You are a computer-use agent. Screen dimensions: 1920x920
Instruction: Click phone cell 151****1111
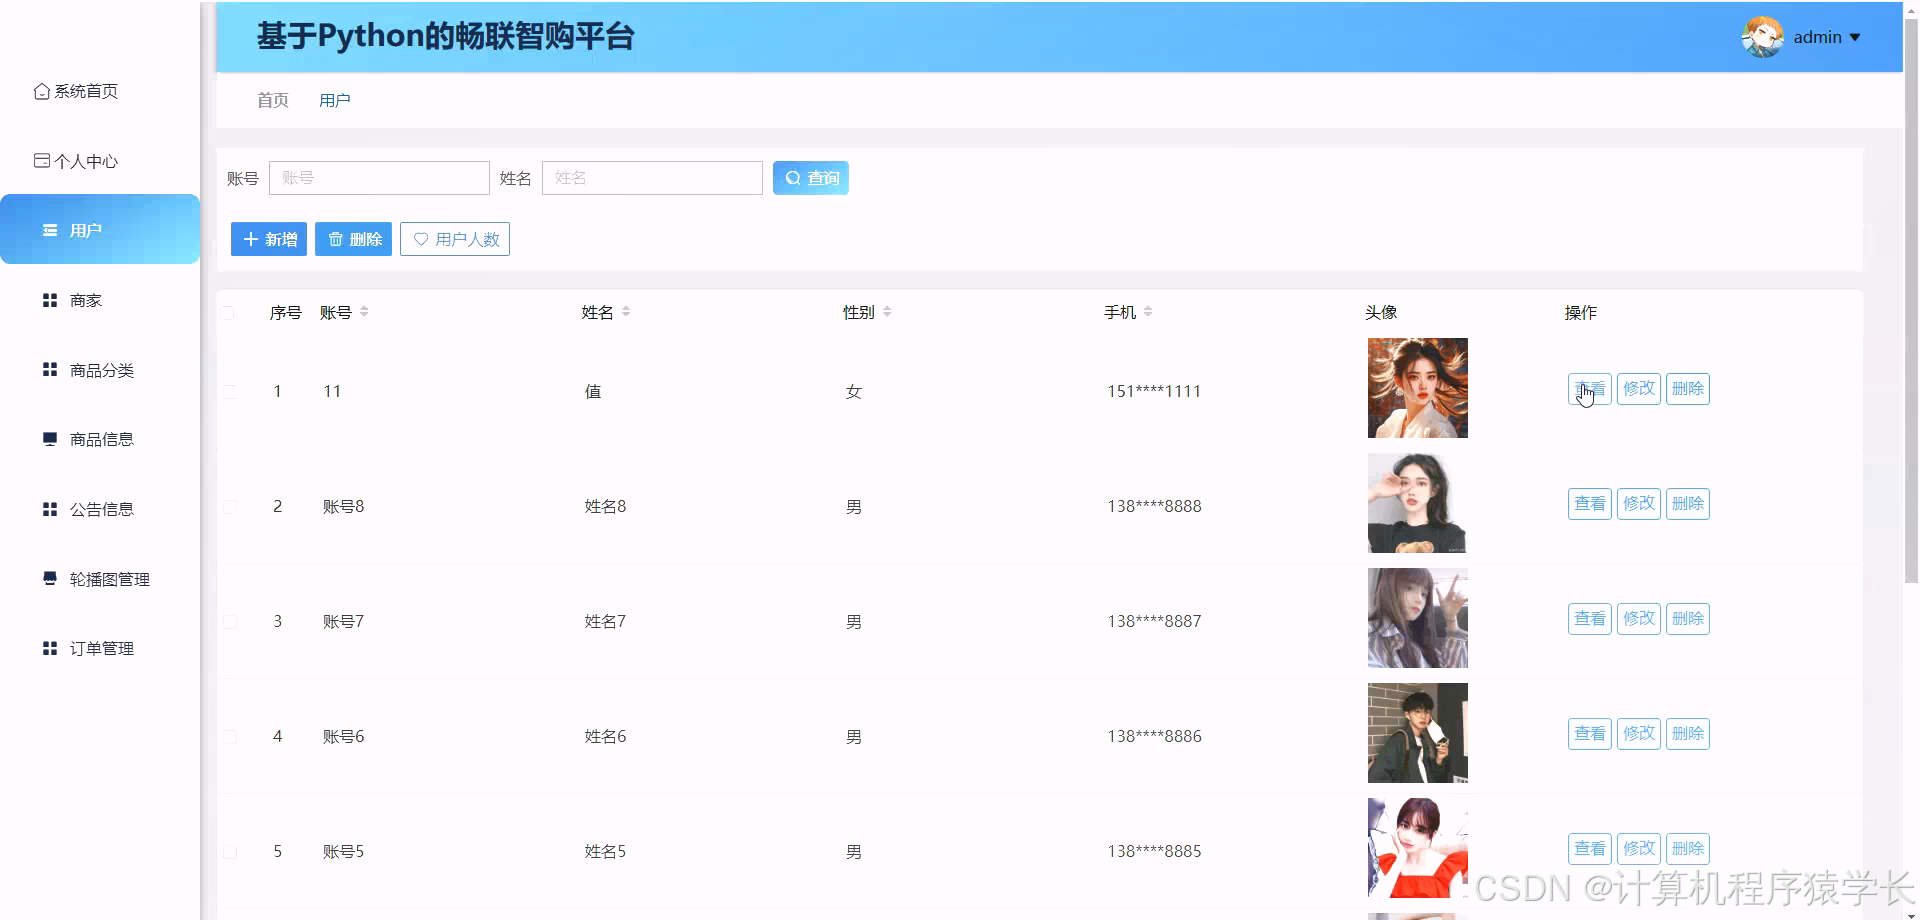(x=1154, y=391)
